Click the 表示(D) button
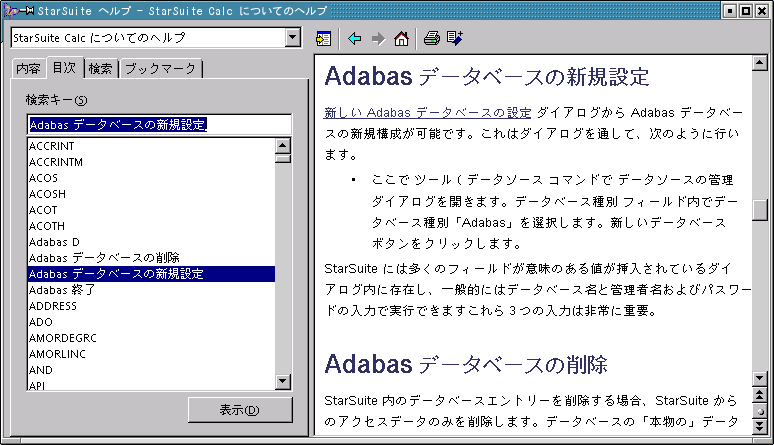 pos(240,410)
